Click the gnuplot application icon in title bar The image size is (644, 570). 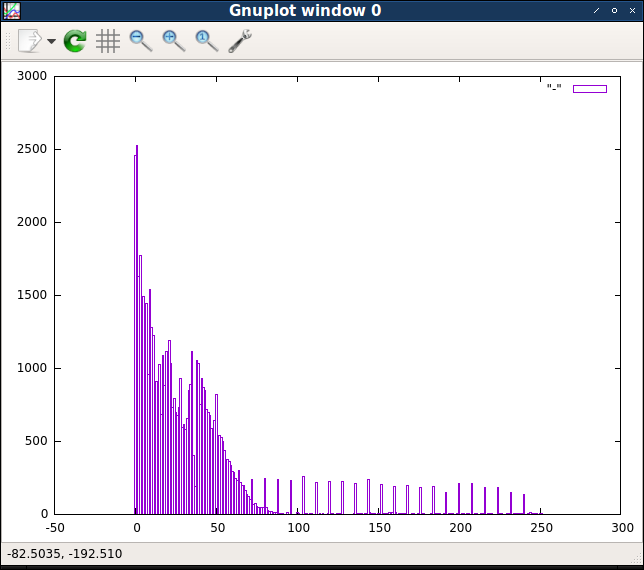pyautogui.click(x=12, y=11)
